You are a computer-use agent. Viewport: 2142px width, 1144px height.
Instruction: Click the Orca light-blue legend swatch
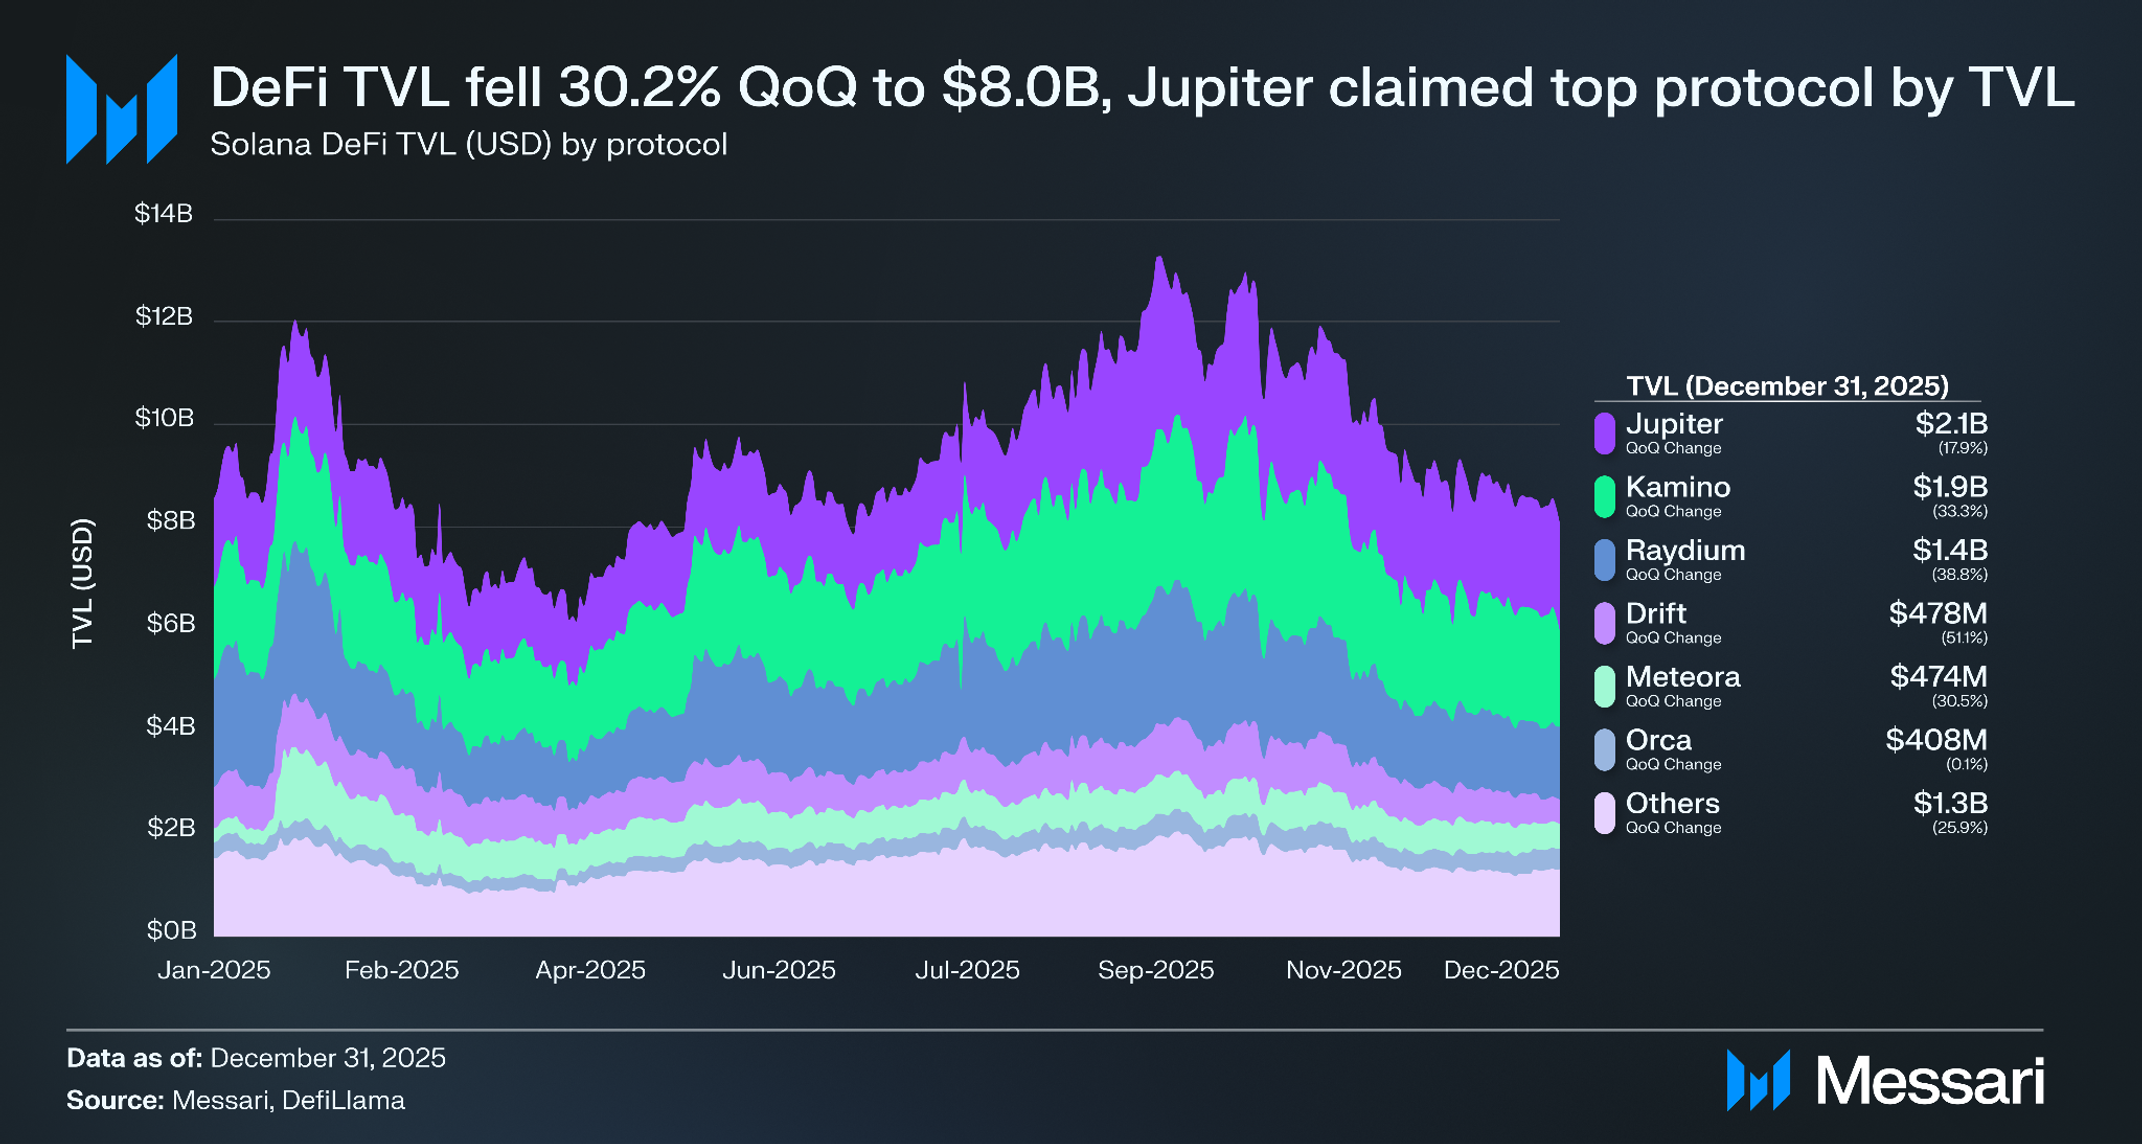point(1604,750)
